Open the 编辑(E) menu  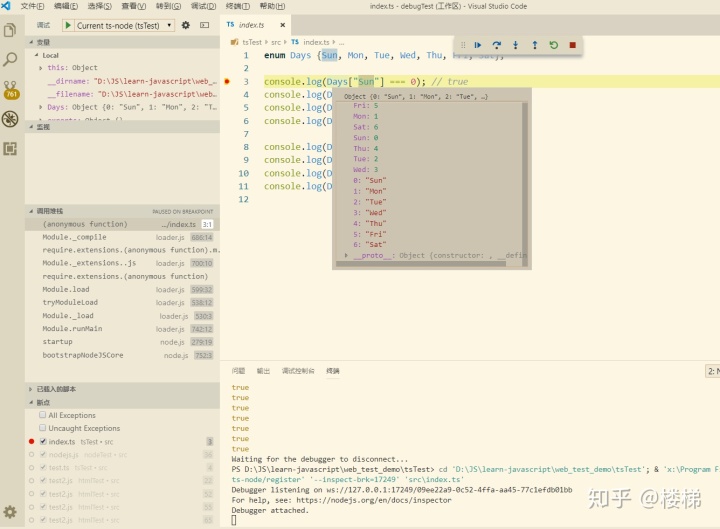(x=66, y=6)
